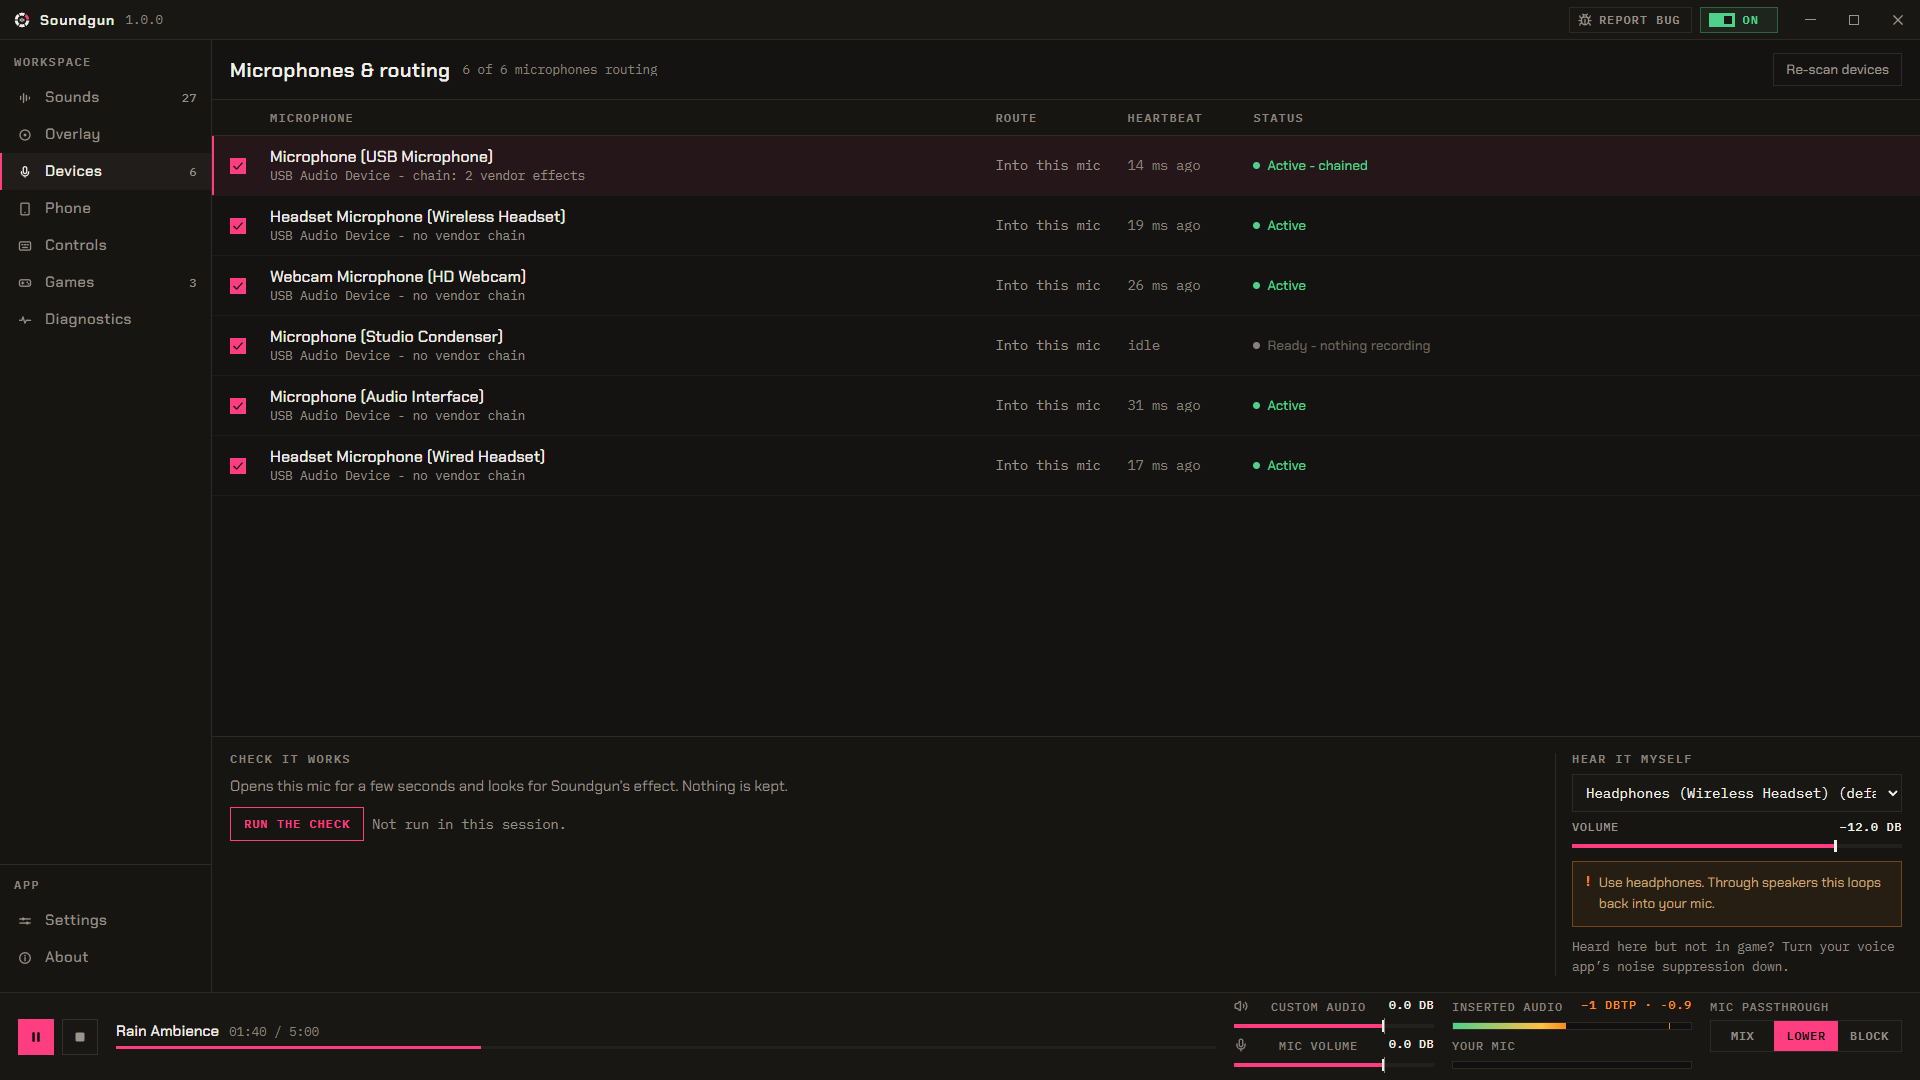Screen dimensions: 1920x1080
Task: Open the Diagnostics page label
Action: [88, 319]
